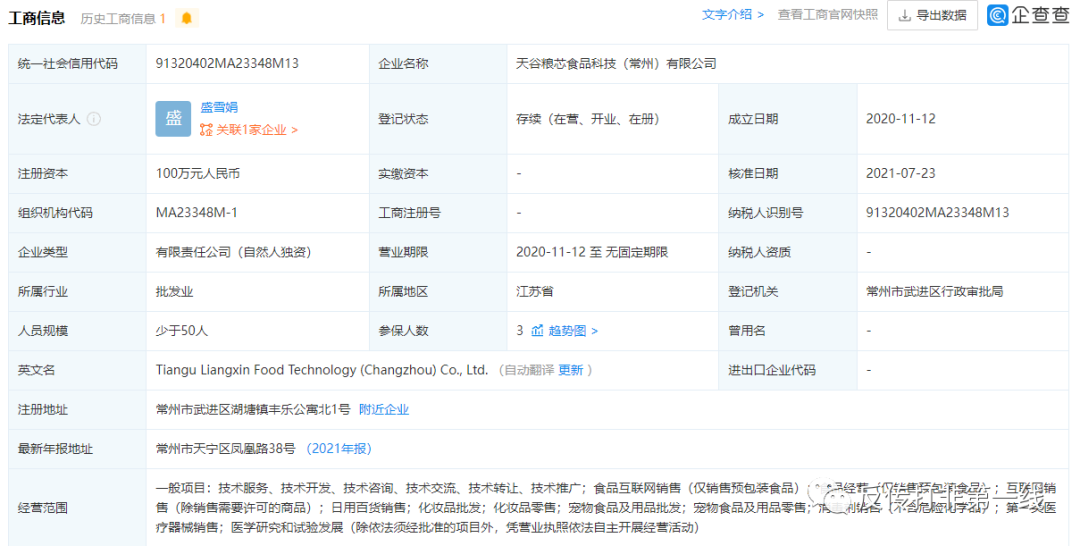Open 趋势图 link for insured count

(573, 331)
